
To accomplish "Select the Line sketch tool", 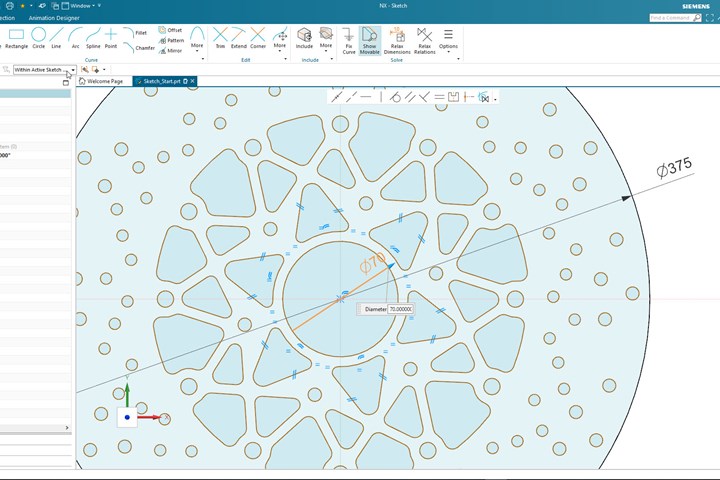I will click(56, 38).
